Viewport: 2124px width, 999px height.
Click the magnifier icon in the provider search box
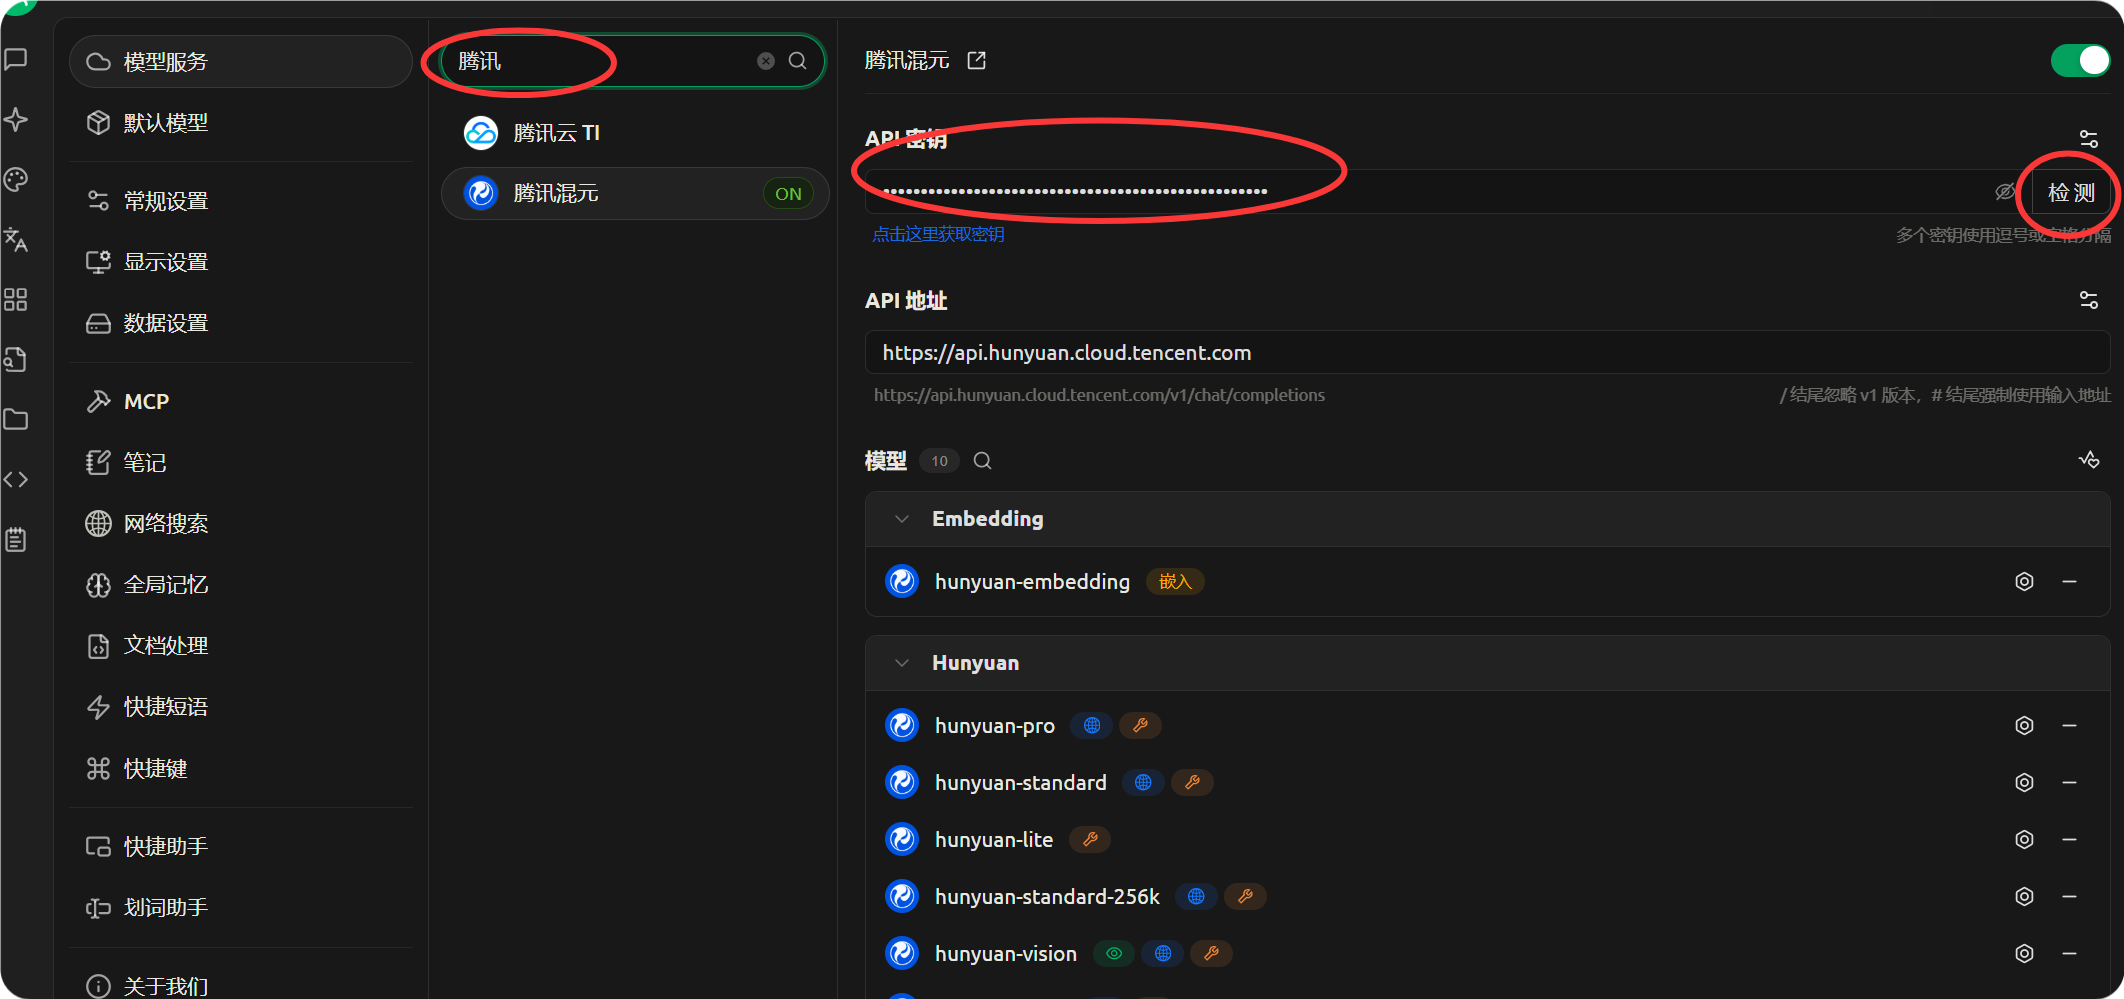798,61
